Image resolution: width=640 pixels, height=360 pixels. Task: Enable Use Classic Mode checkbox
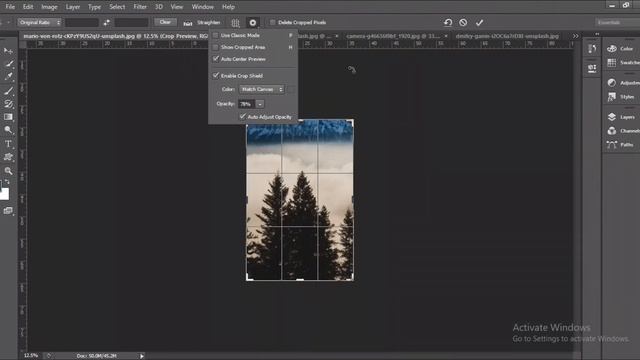[x=216, y=35]
